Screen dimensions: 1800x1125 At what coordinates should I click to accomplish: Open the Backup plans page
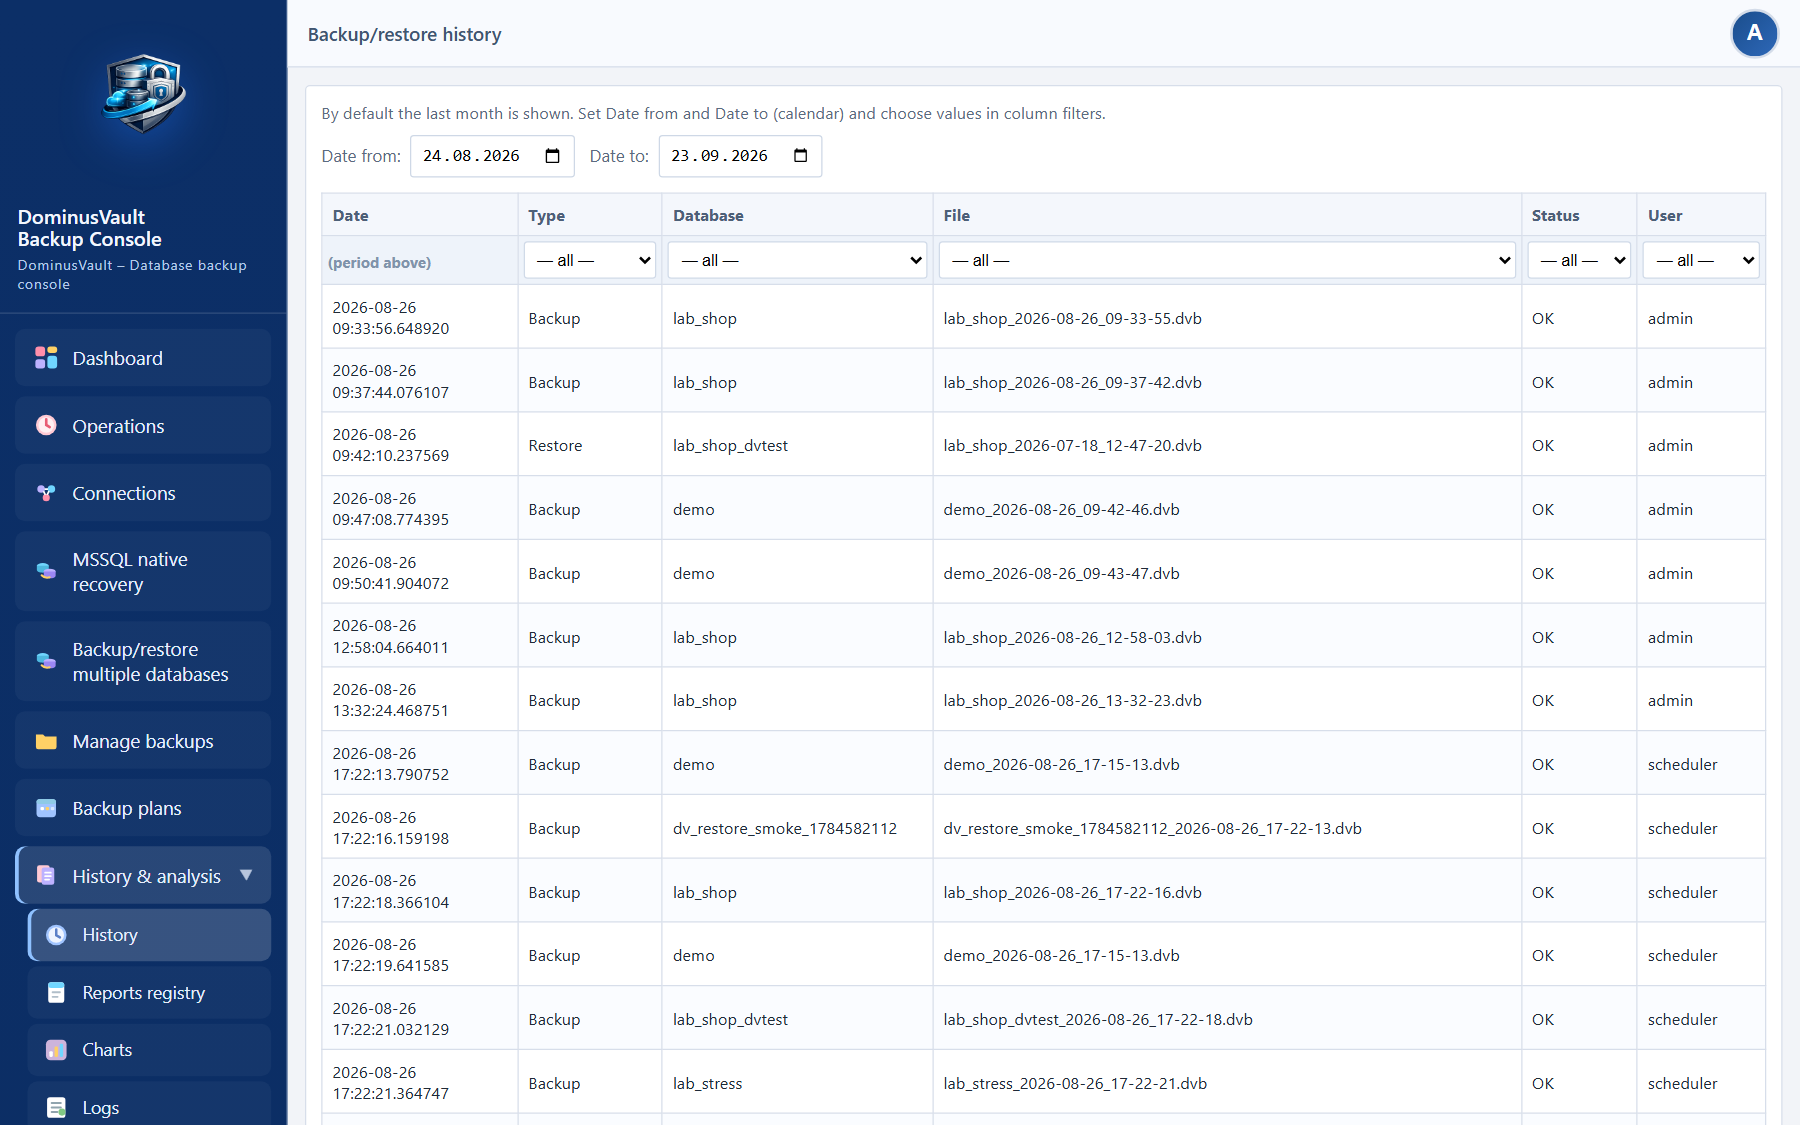click(x=143, y=808)
